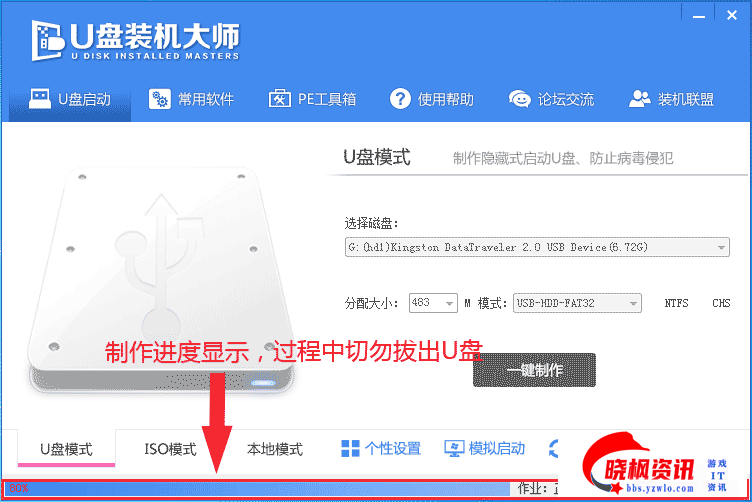The width and height of the screenshot is (752, 502).
Task: Expand the 模式 USB-HDD-FAT32 dropdown
Action: point(577,303)
